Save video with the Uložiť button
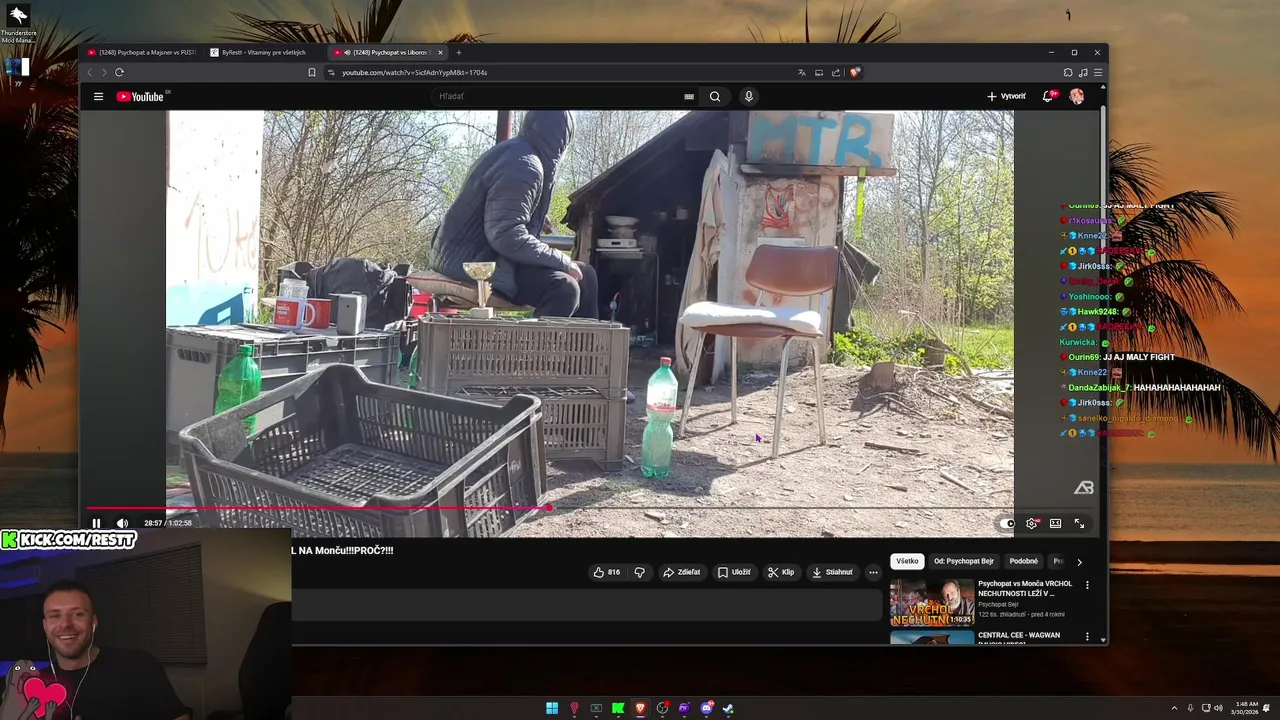1280x720 pixels. [x=734, y=572]
